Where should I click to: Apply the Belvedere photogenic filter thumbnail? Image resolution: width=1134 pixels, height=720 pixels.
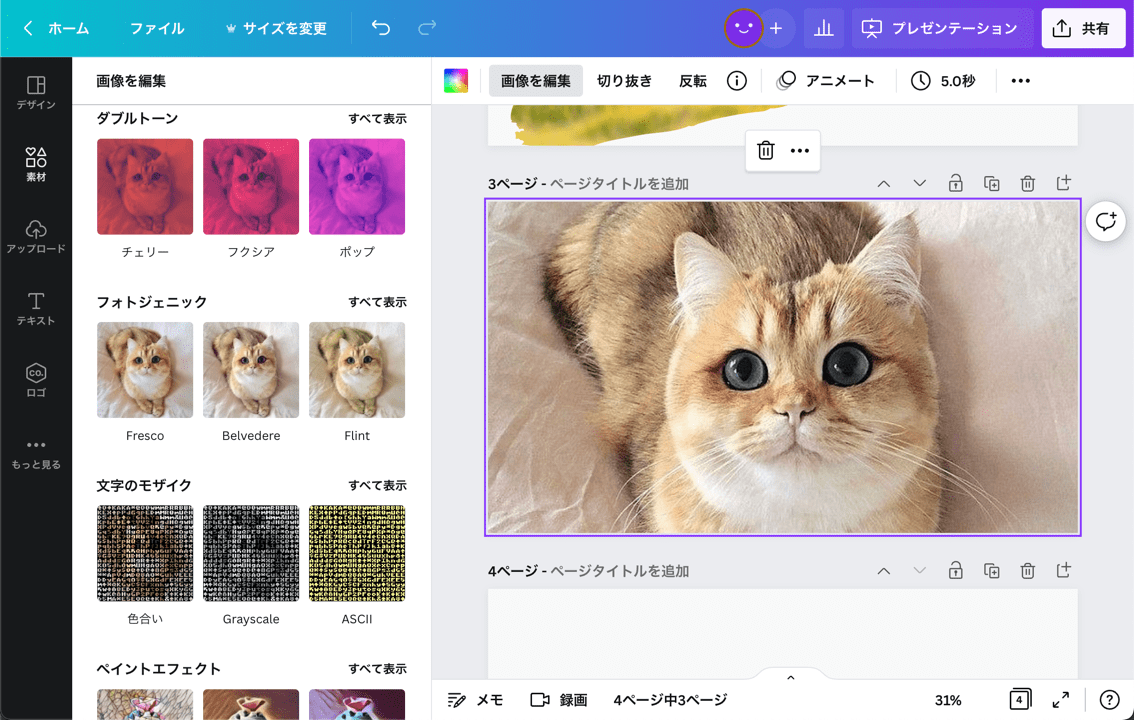pos(251,370)
